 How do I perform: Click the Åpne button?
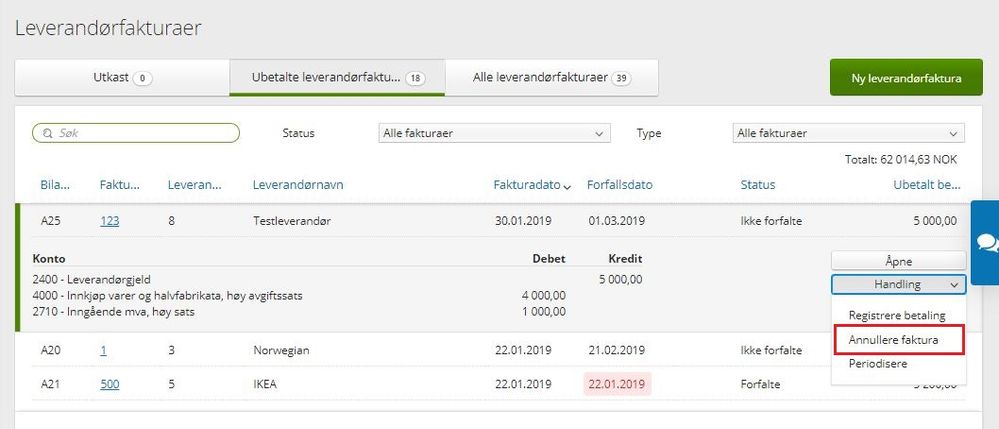pos(898,260)
